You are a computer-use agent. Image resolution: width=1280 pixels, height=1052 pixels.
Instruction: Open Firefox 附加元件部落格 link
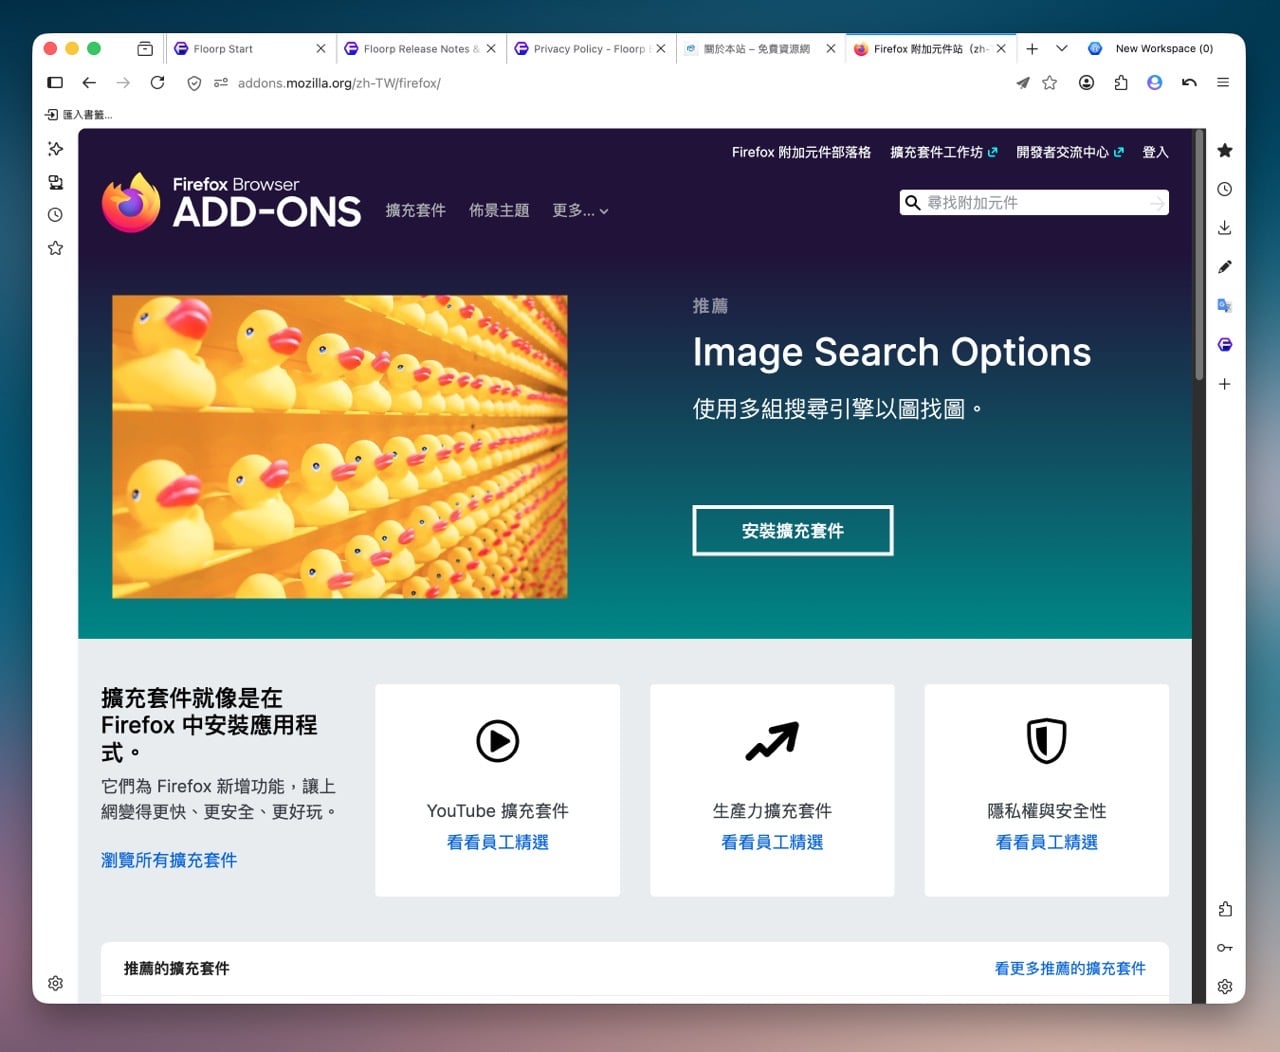pyautogui.click(x=801, y=152)
